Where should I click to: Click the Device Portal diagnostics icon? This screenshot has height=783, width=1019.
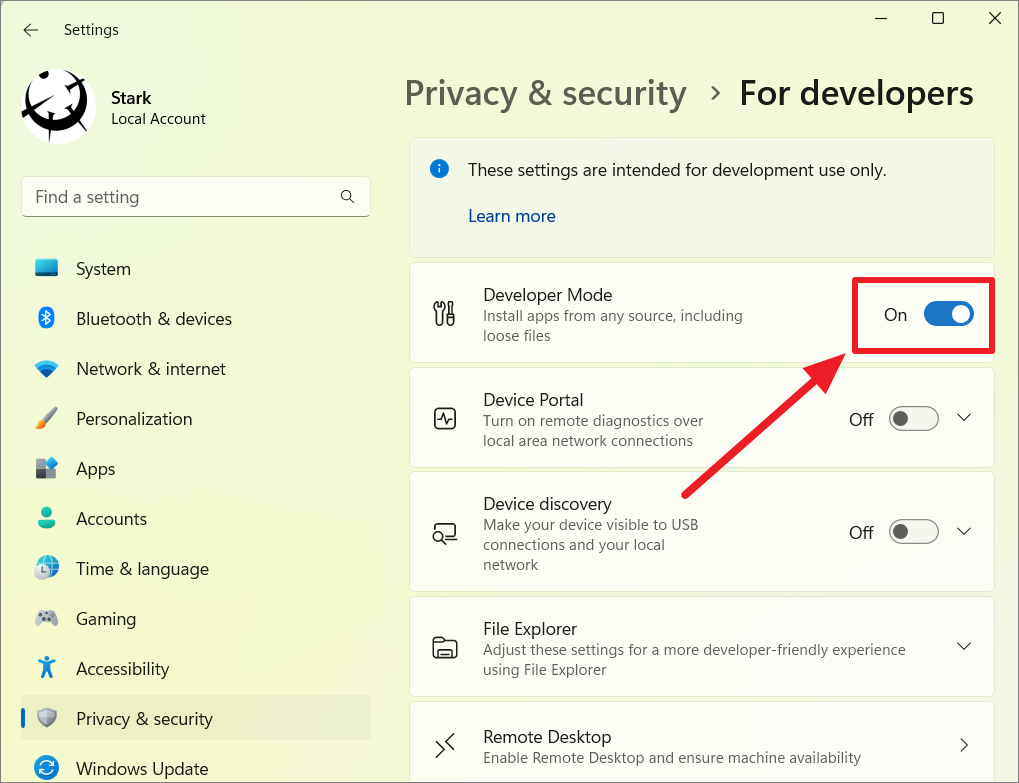[x=445, y=418]
